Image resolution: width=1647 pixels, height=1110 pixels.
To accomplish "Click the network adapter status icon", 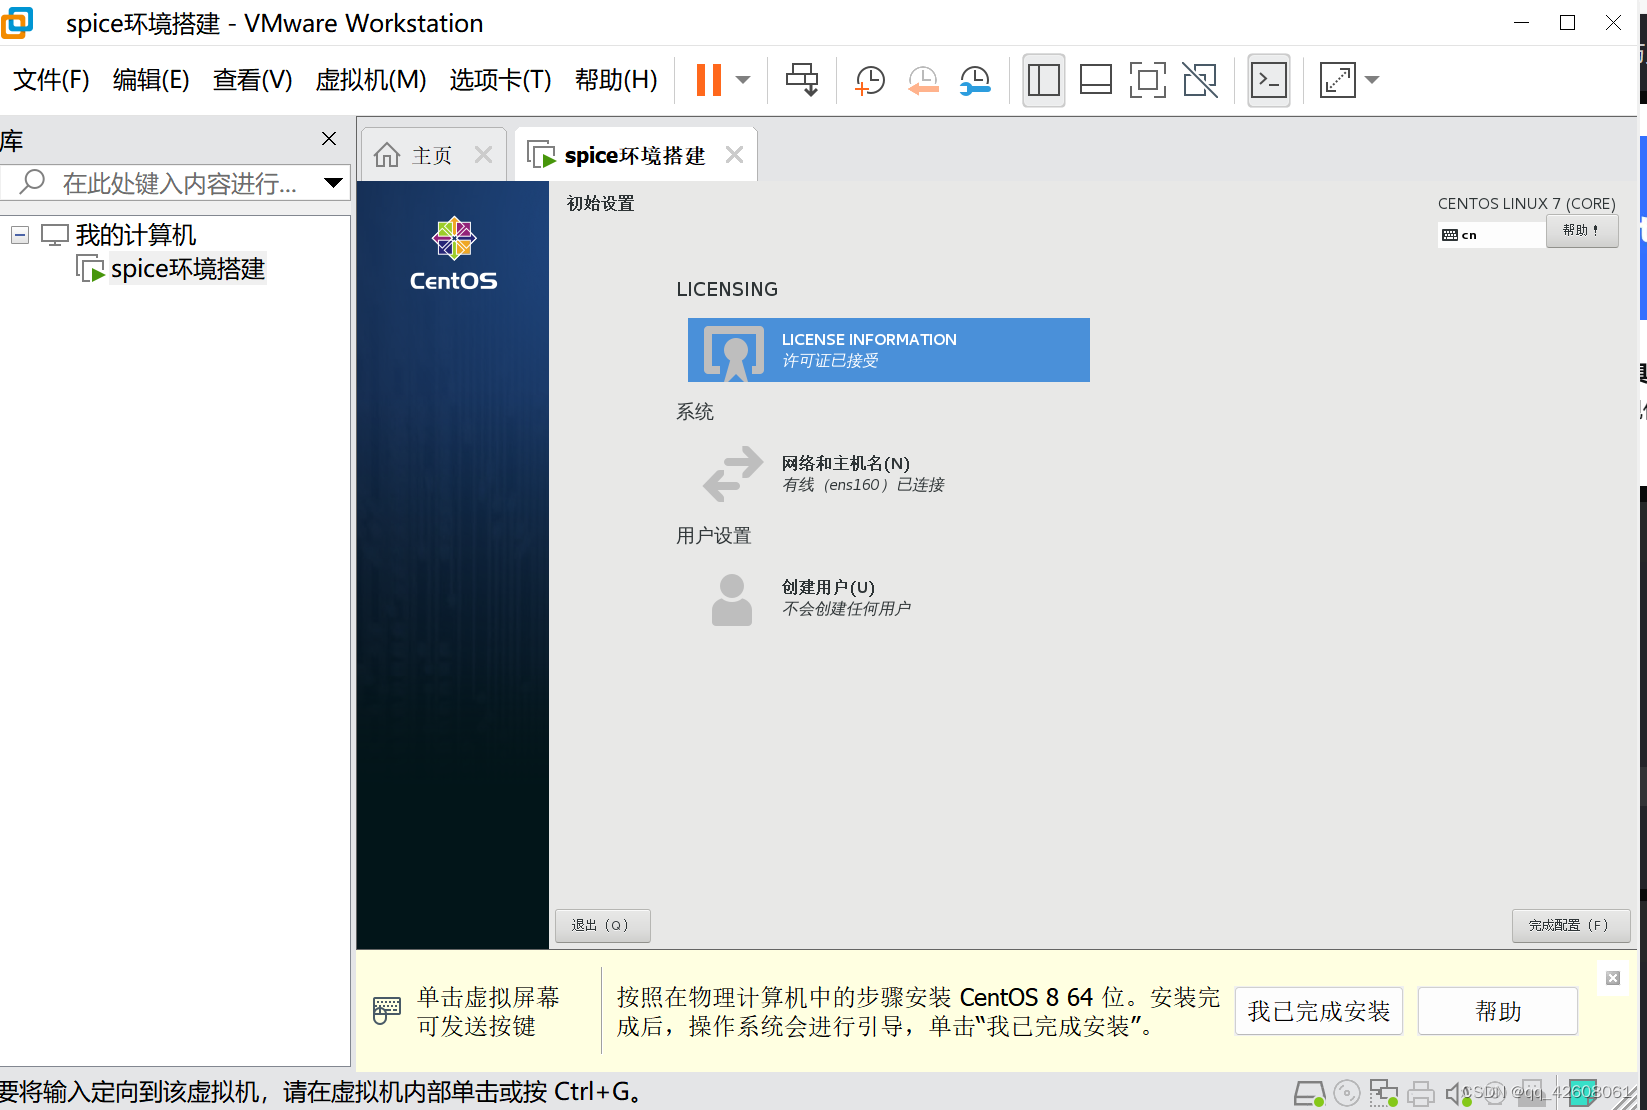I will [x=1384, y=1092].
